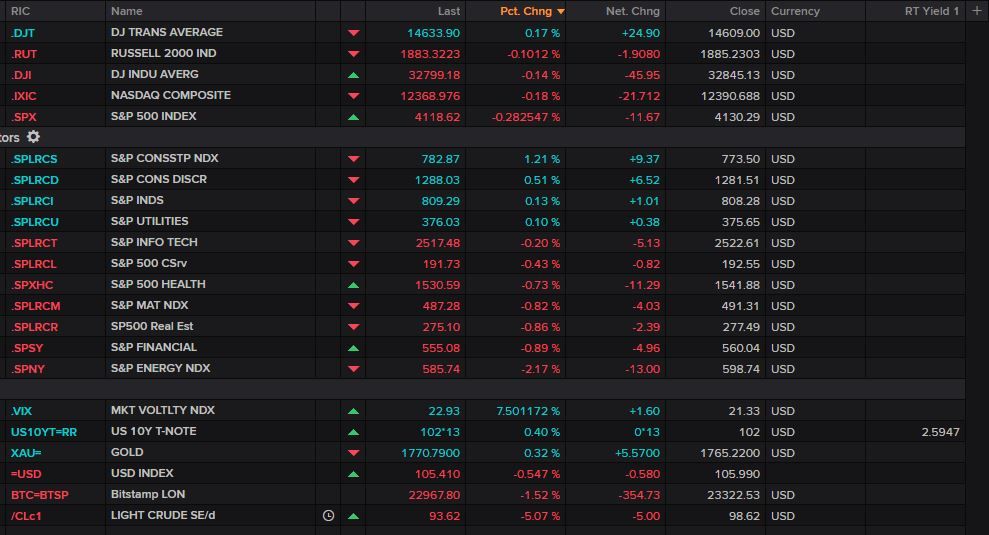Select the 2.5947 RT yield value
The image size is (989, 535).
pos(940,432)
